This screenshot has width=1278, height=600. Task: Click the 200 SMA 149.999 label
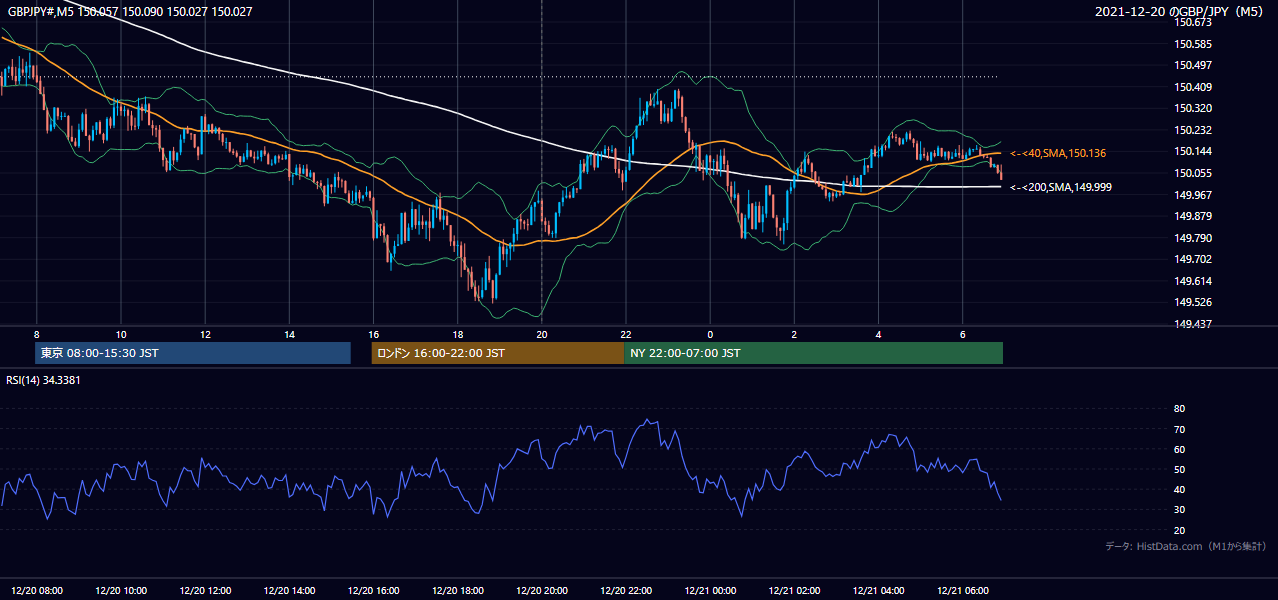click(1061, 187)
